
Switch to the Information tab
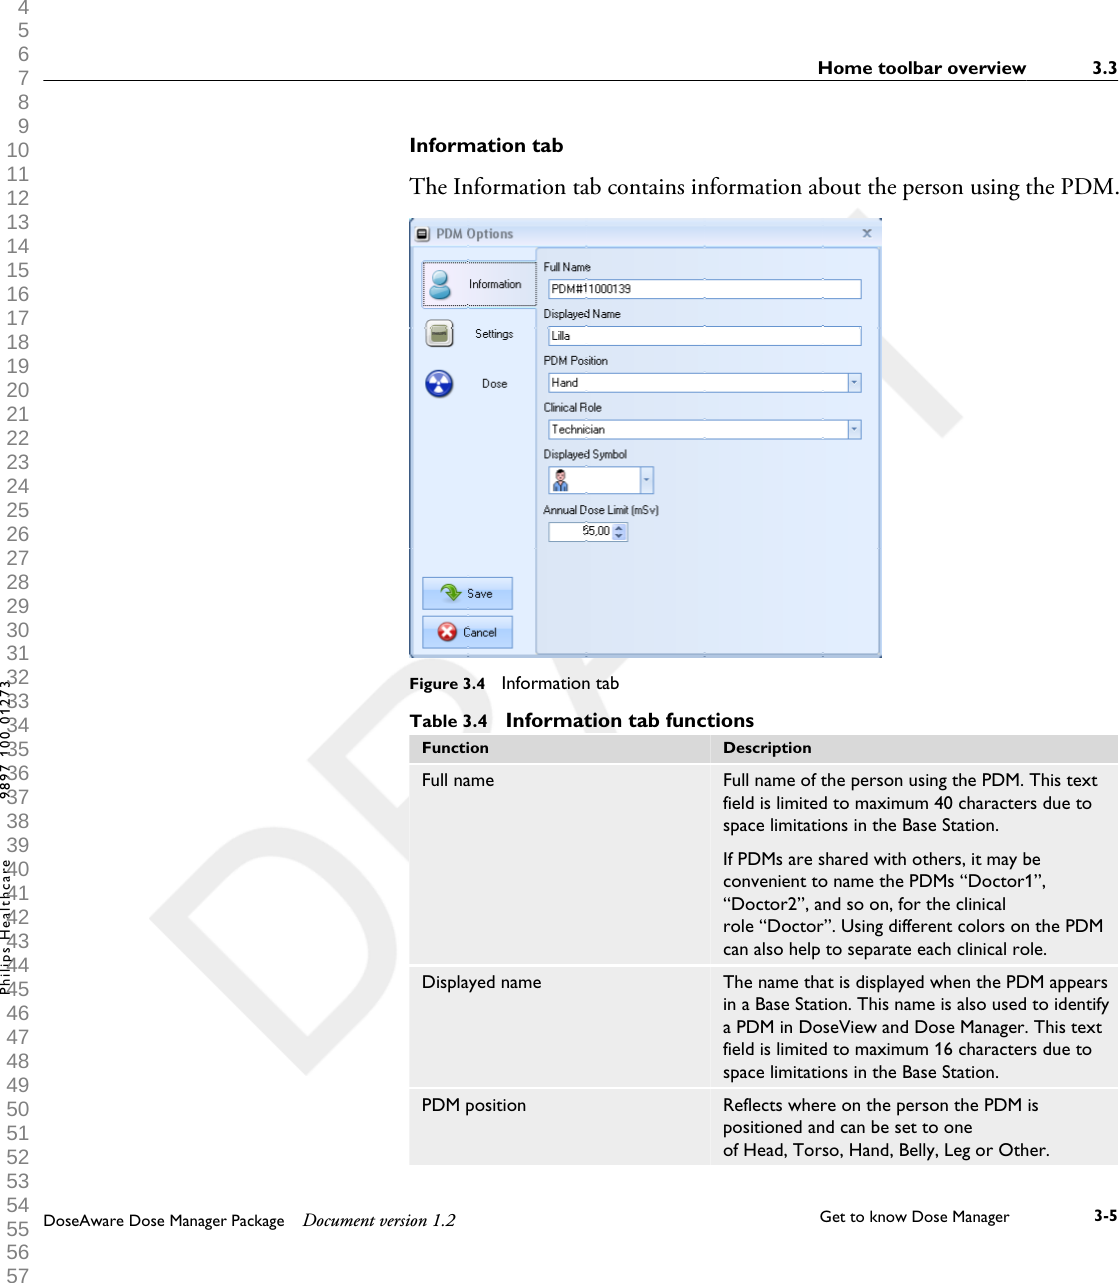point(480,284)
